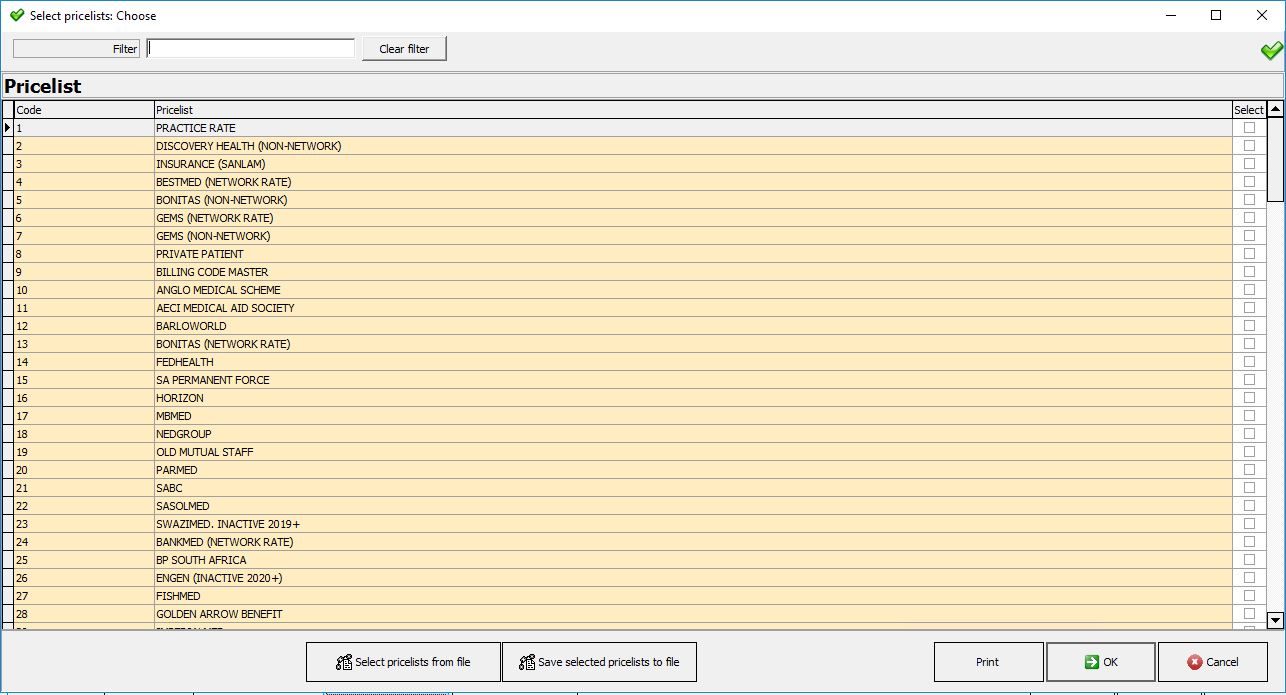Image resolution: width=1286 pixels, height=695 pixels.
Task: Tick the ANGLO MEDICAL SCHEME checkbox
Action: (x=1249, y=290)
